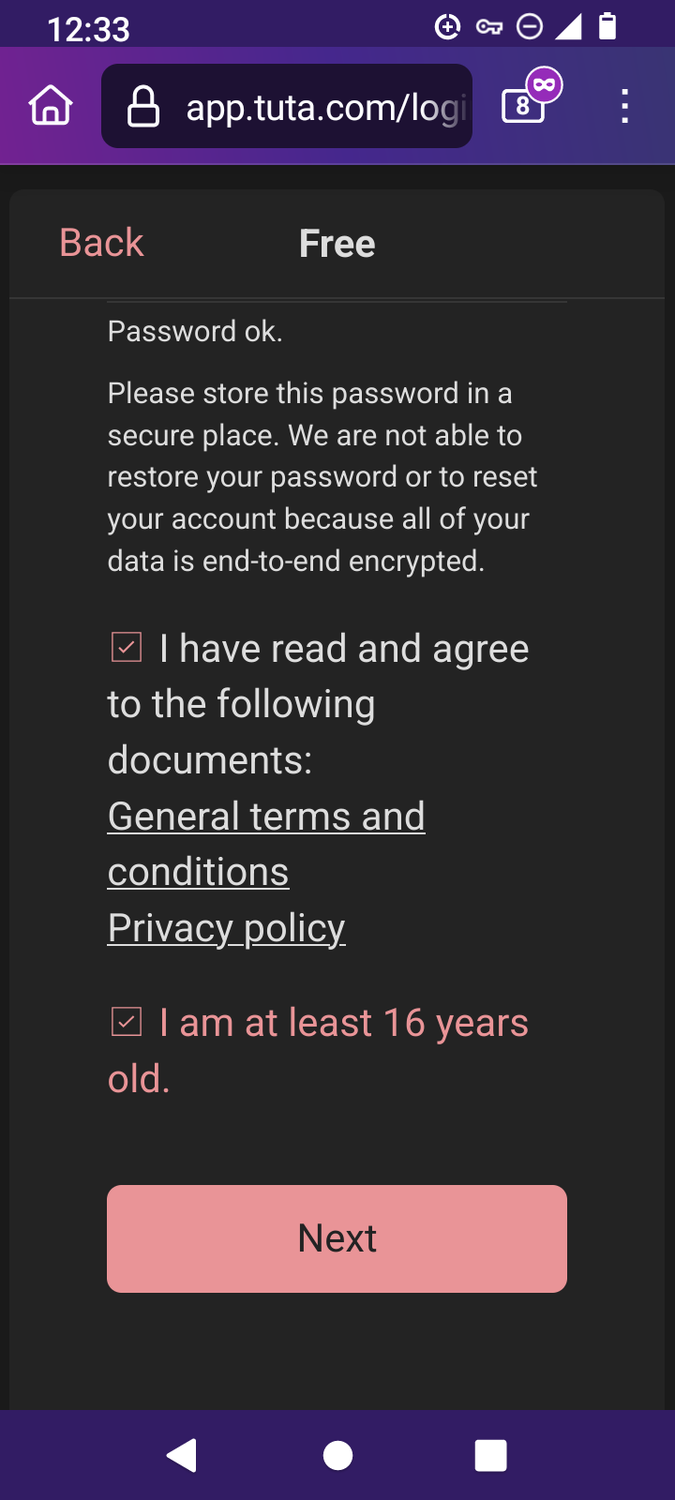This screenshot has width=675, height=1500.
Task: Tap the key icon in the status bar
Action: [489, 27]
